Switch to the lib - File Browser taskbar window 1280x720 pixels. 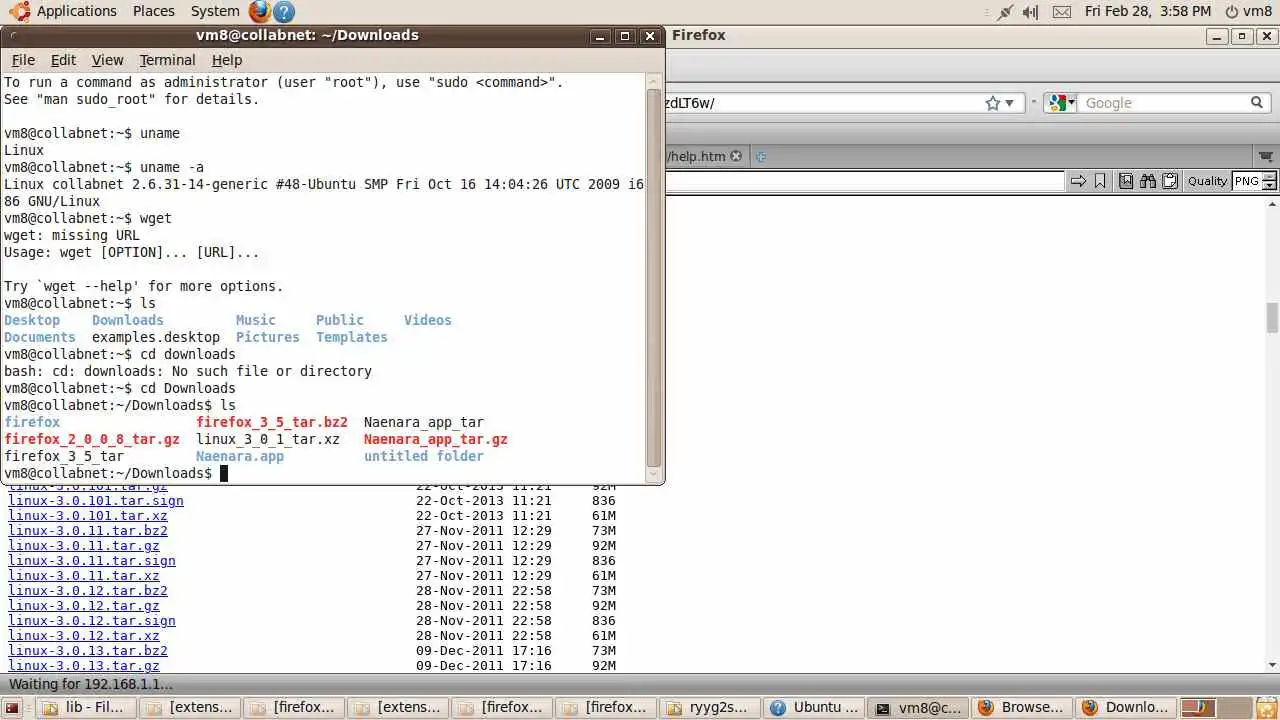pyautogui.click(x=85, y=707)
